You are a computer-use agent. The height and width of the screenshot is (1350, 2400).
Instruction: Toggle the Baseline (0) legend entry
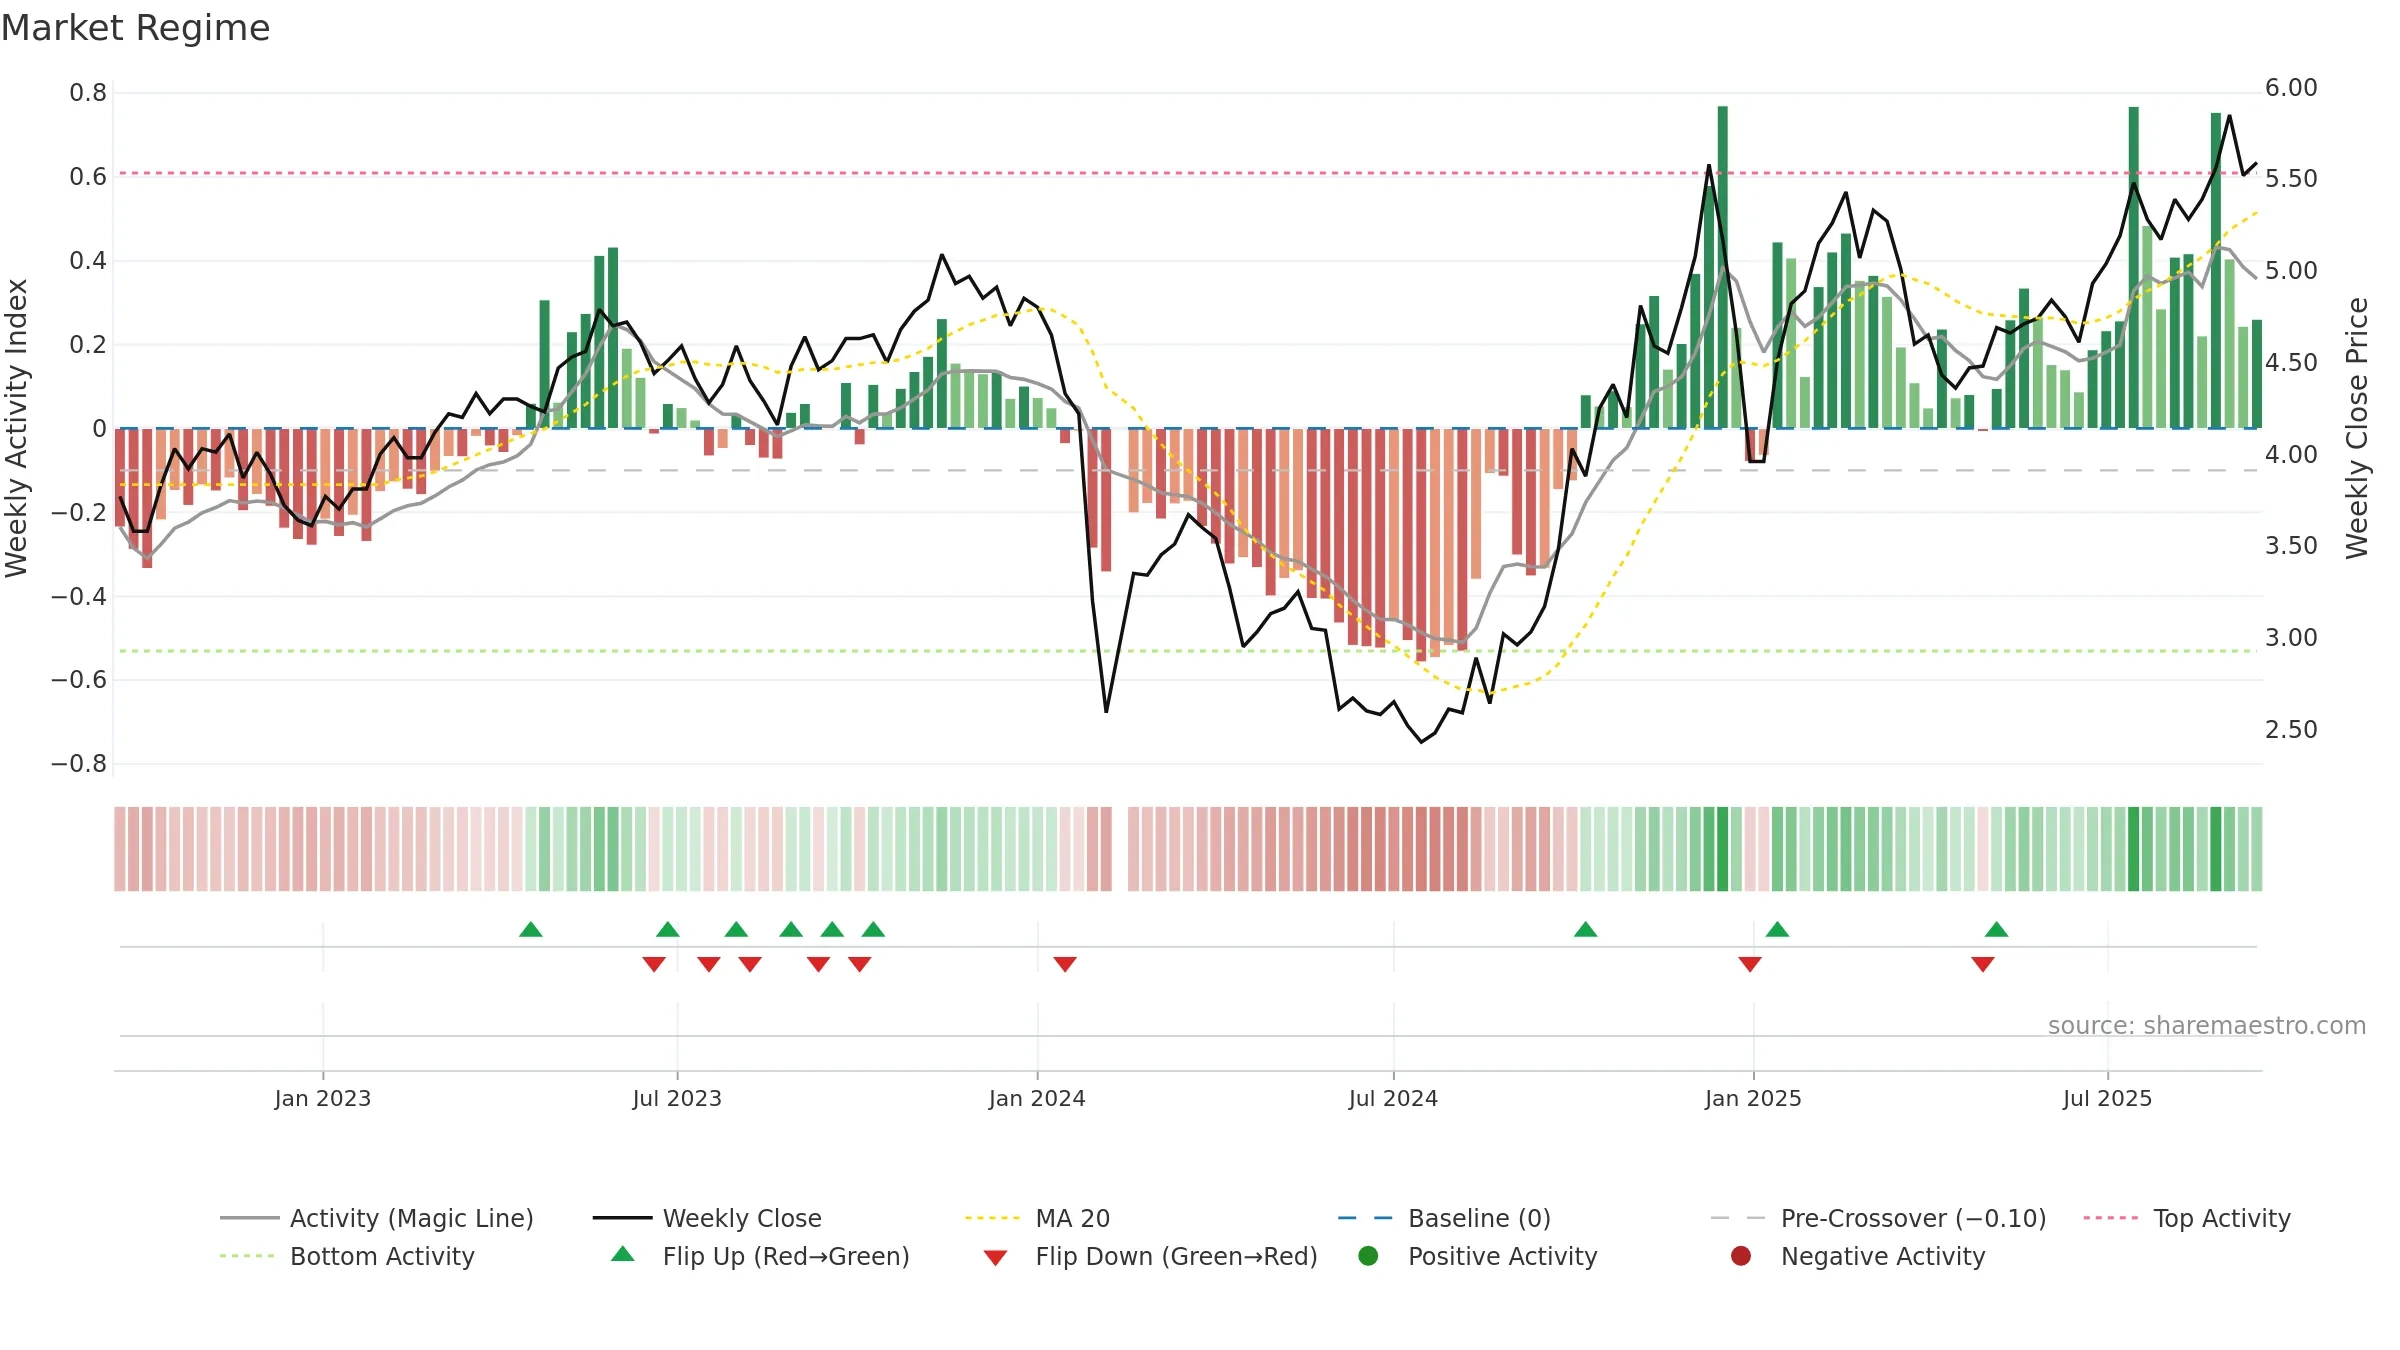(1444, 1218)
